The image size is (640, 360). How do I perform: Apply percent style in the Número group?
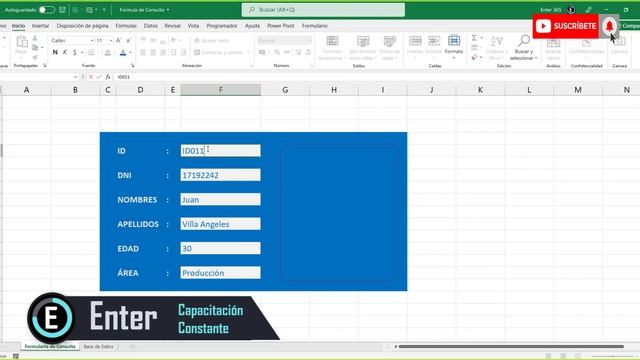click(277, 52)
